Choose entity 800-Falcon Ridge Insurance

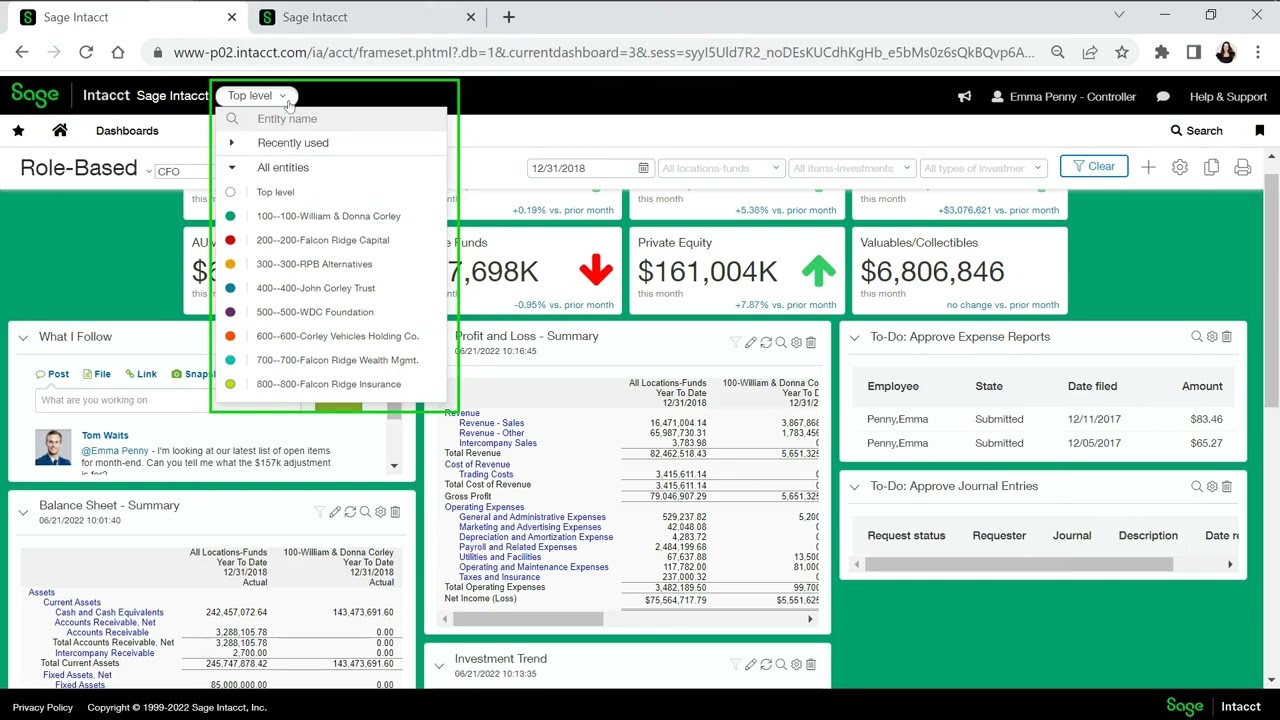click(x=330, y=384)
